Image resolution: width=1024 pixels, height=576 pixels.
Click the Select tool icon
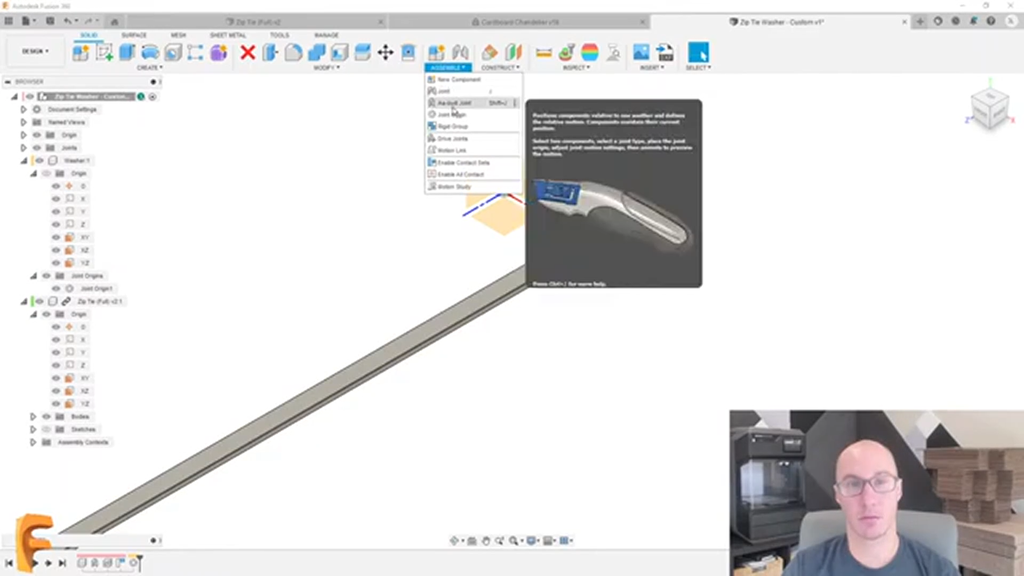[x=698, y=52]
